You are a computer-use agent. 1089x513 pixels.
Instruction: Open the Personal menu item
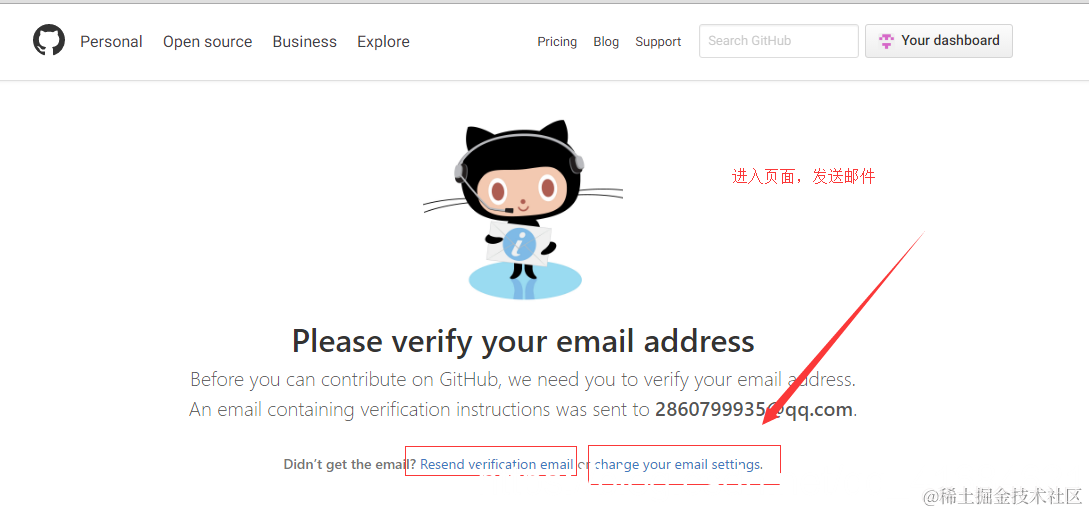click(111, 42)
